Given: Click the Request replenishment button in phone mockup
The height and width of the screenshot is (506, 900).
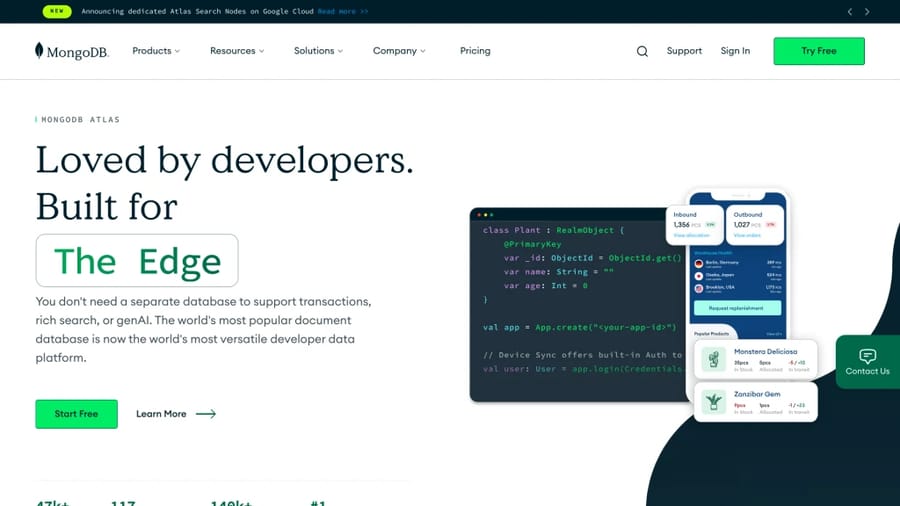Looking at the screenshot, I should [737, 308].
